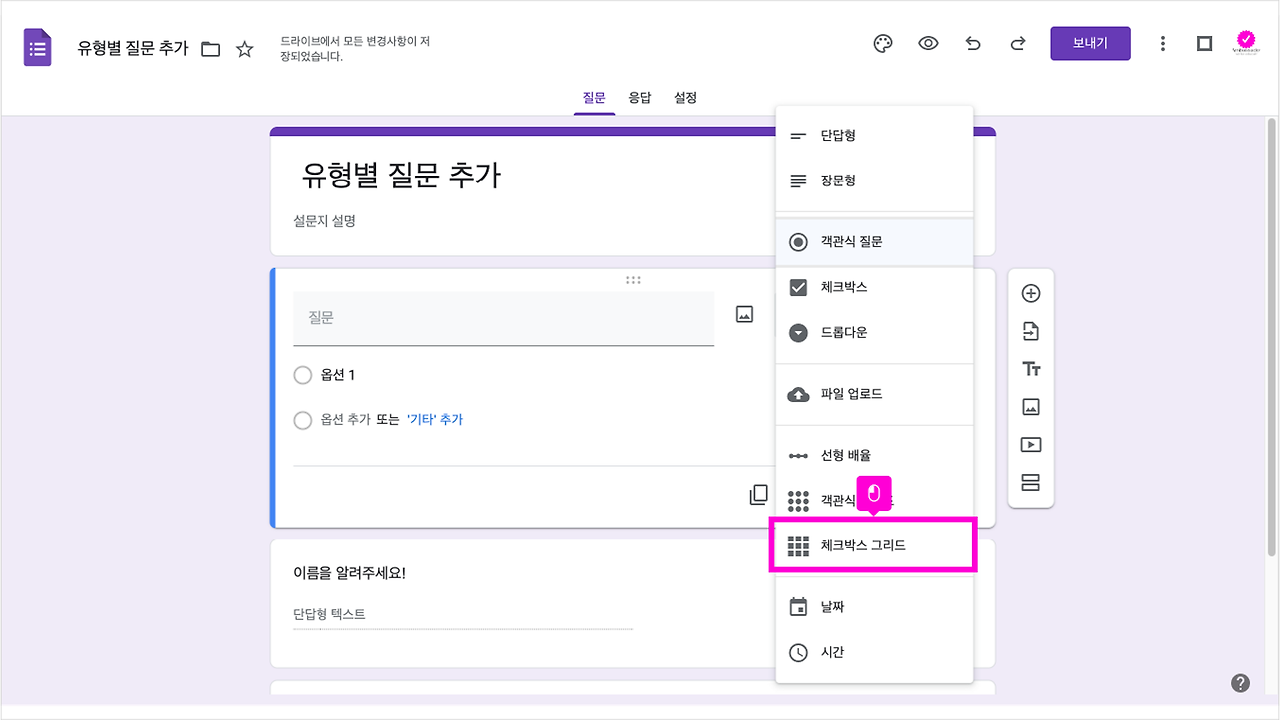Add a title and description using the Tt icon
Viewport: 1280px width, 720px height.
1030,368
